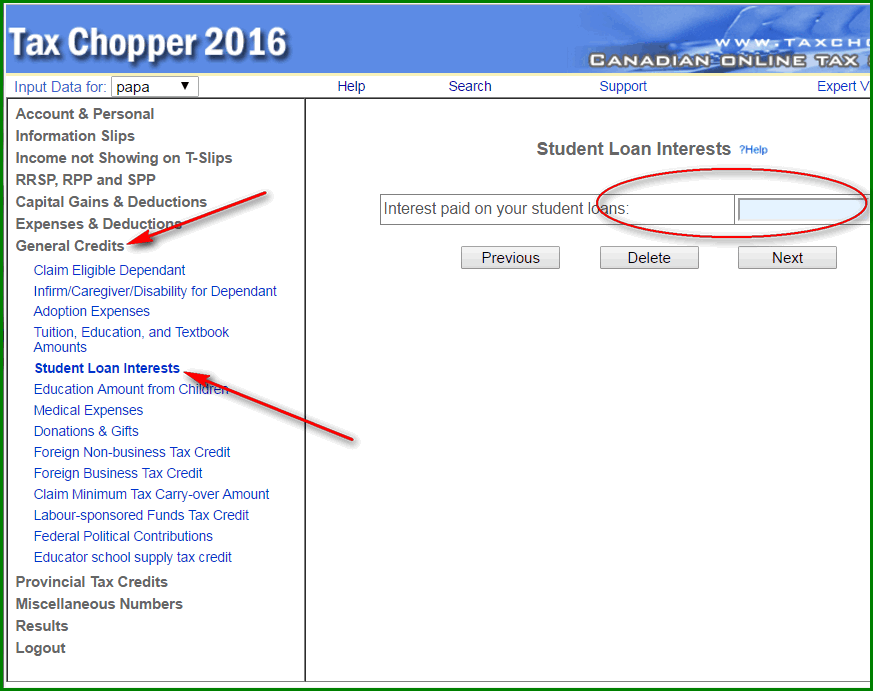
Task: Click the Delete button
Action: click(x=649, y=258)
